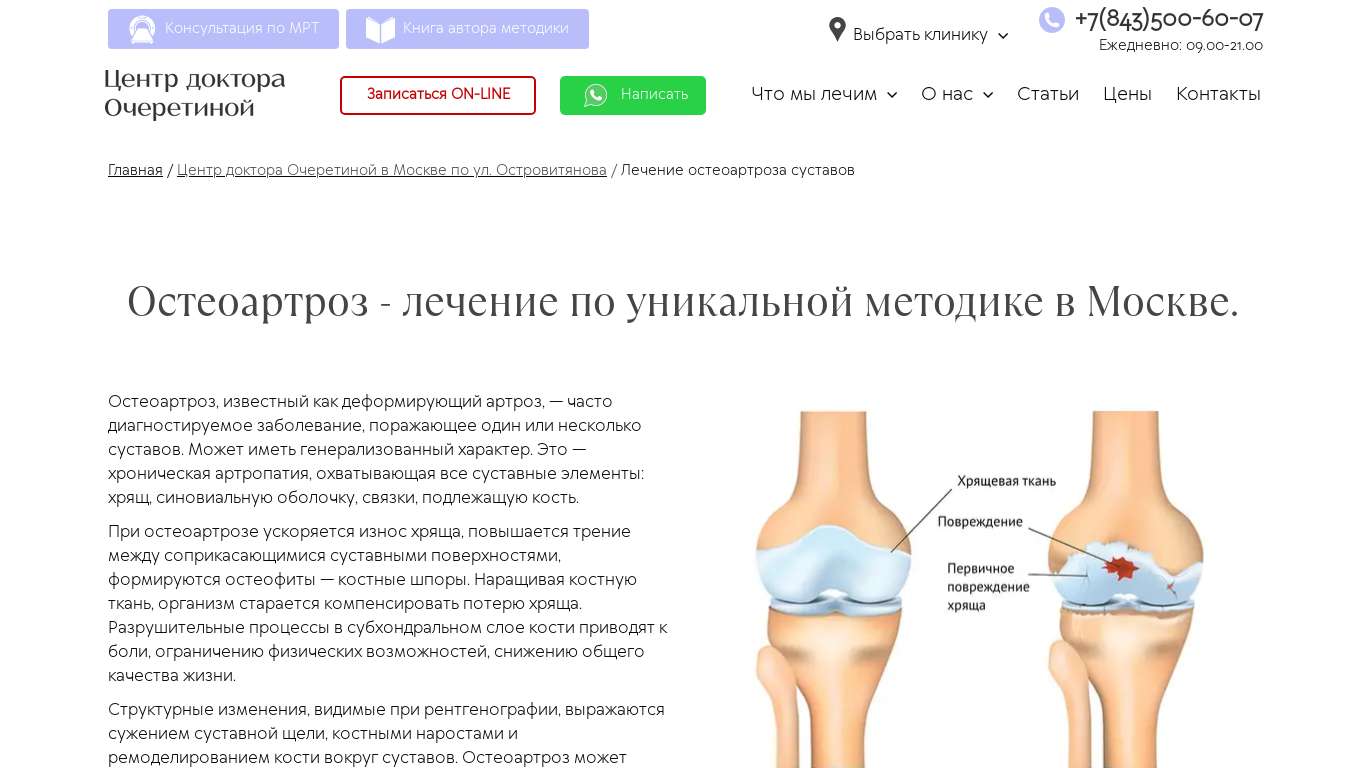Open the Консультация по МРТ button
Image resolution: width=1366 pixels, height=768 pixels.
coord(223,29)
